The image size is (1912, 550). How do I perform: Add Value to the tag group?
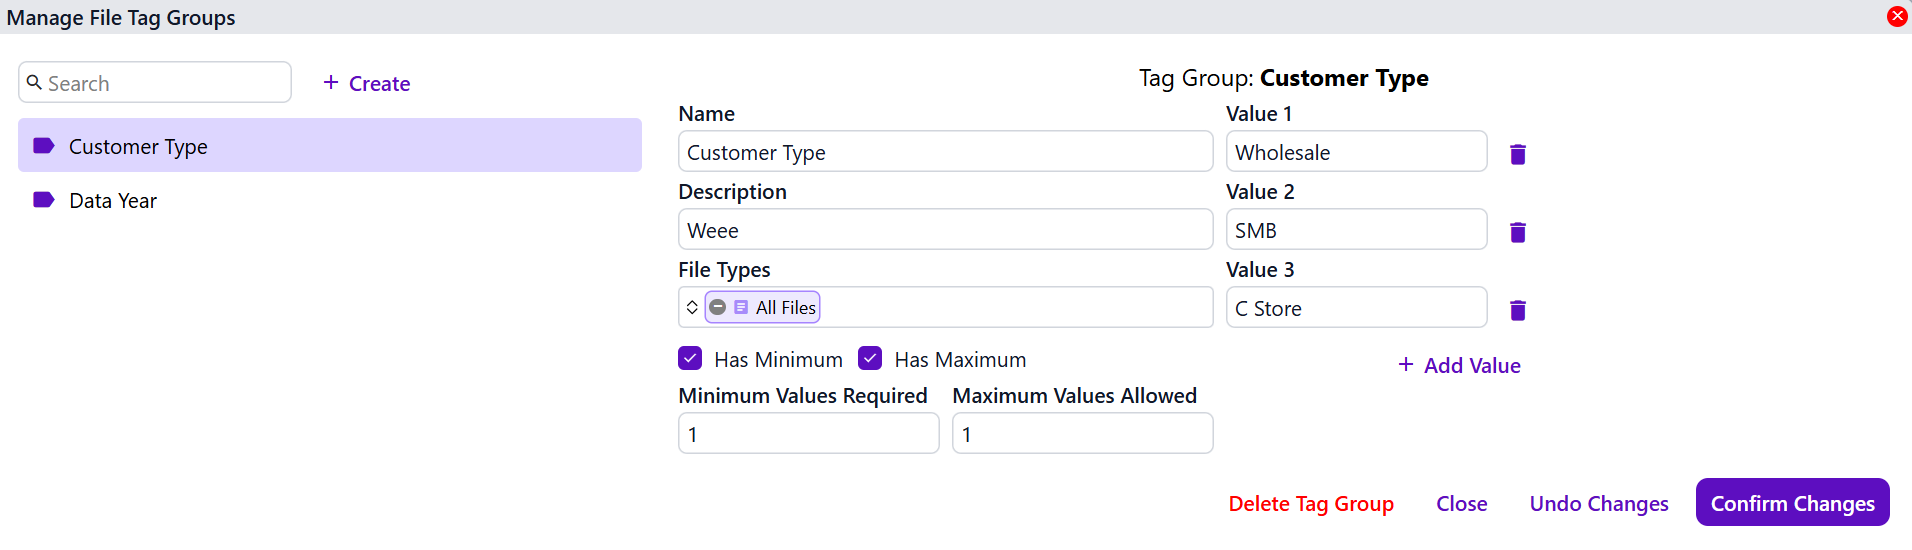[x=1459, y=366]
